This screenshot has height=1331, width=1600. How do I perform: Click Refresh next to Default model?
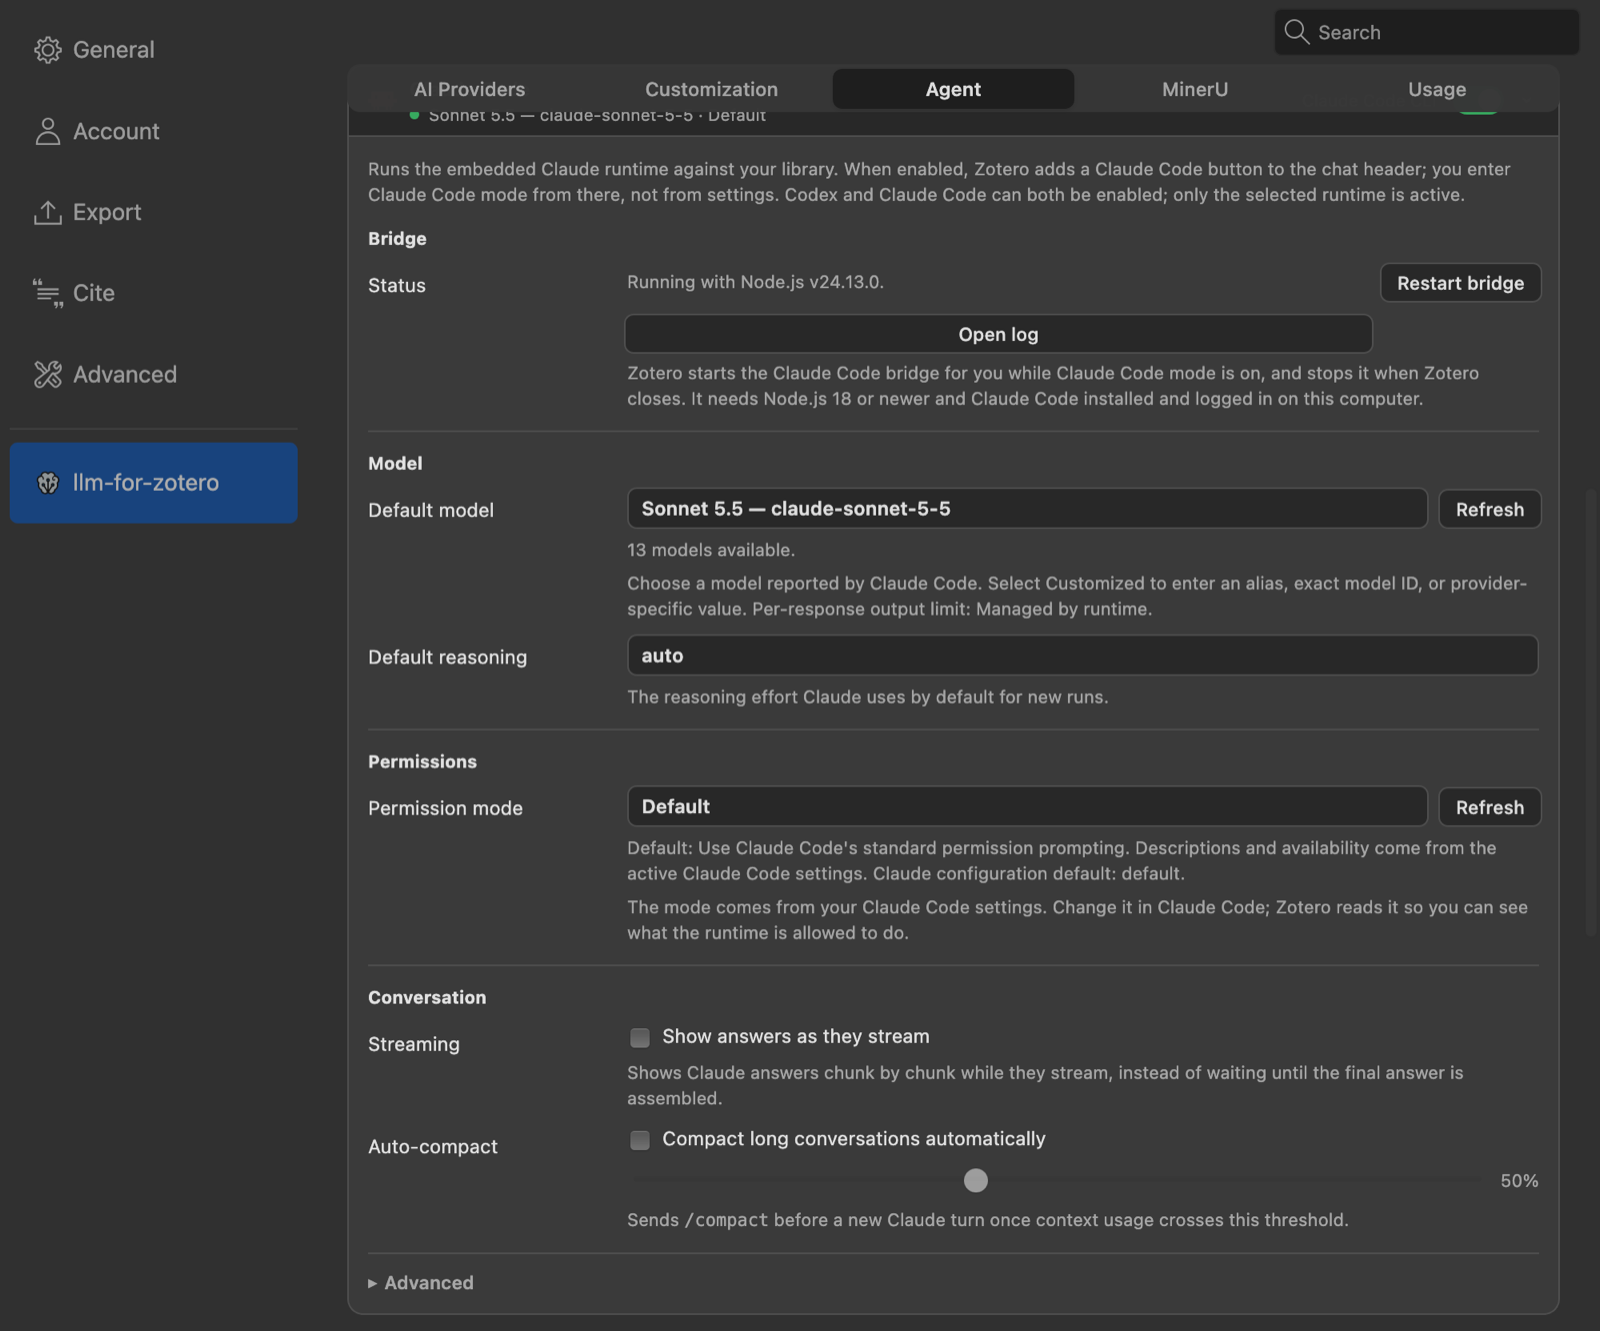coord(1490,509)
